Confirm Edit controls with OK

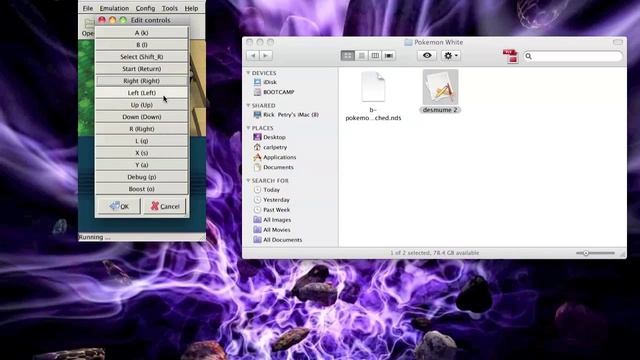(119, 207)
